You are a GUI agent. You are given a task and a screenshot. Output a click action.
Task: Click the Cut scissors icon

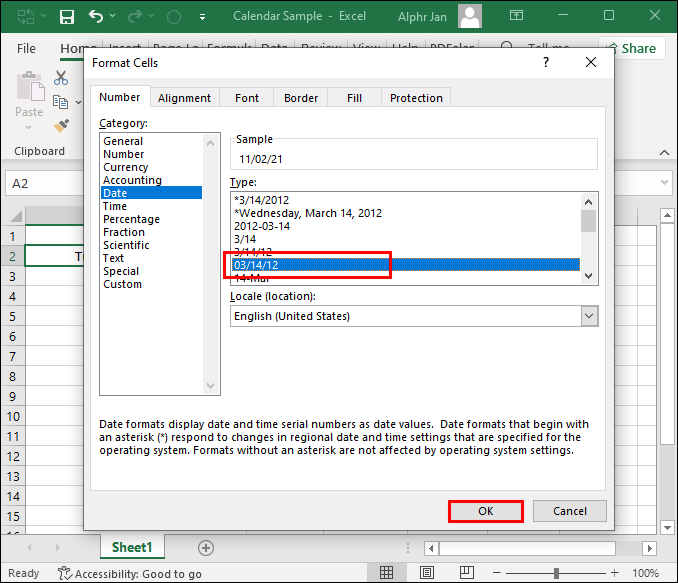[x=61, y=77]
